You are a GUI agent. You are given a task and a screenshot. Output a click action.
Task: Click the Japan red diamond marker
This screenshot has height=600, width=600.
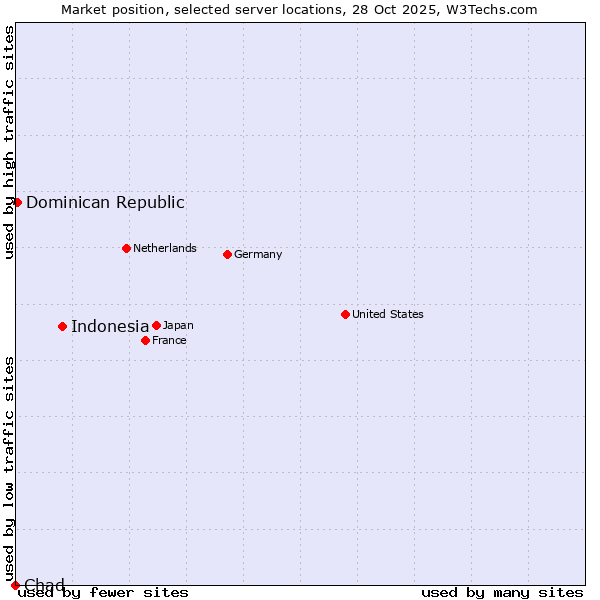(x=156, y=325)
